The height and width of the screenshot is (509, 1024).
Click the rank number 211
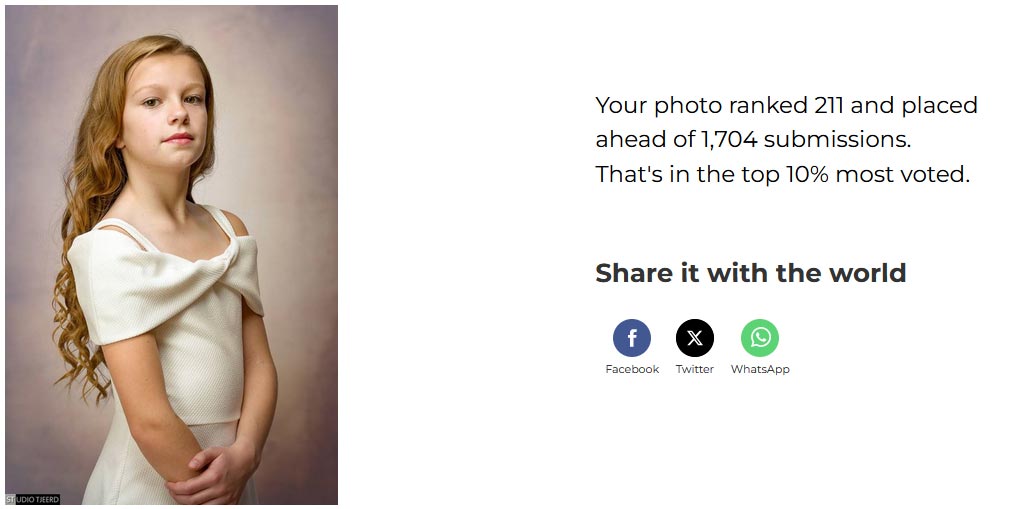(829, 105)
